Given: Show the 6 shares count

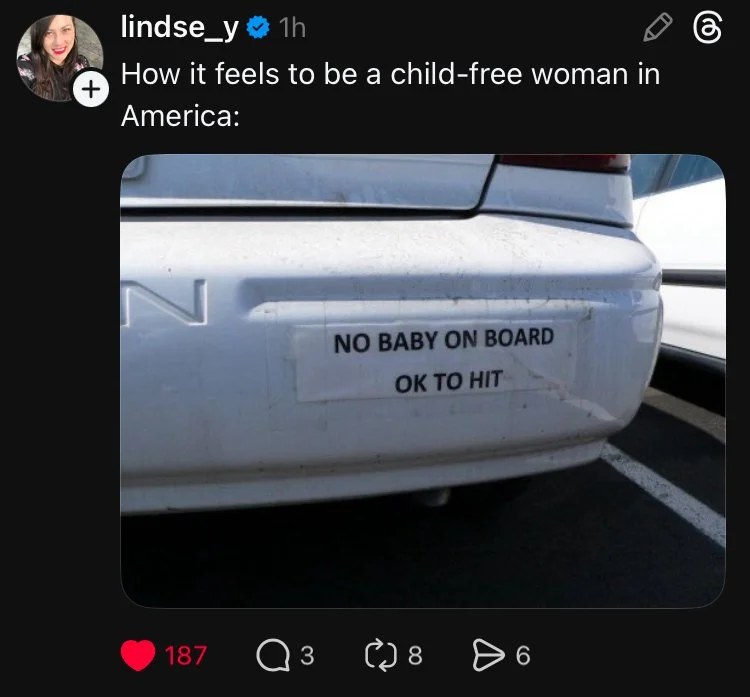Looking at the screenshot, I should (523, 655).
